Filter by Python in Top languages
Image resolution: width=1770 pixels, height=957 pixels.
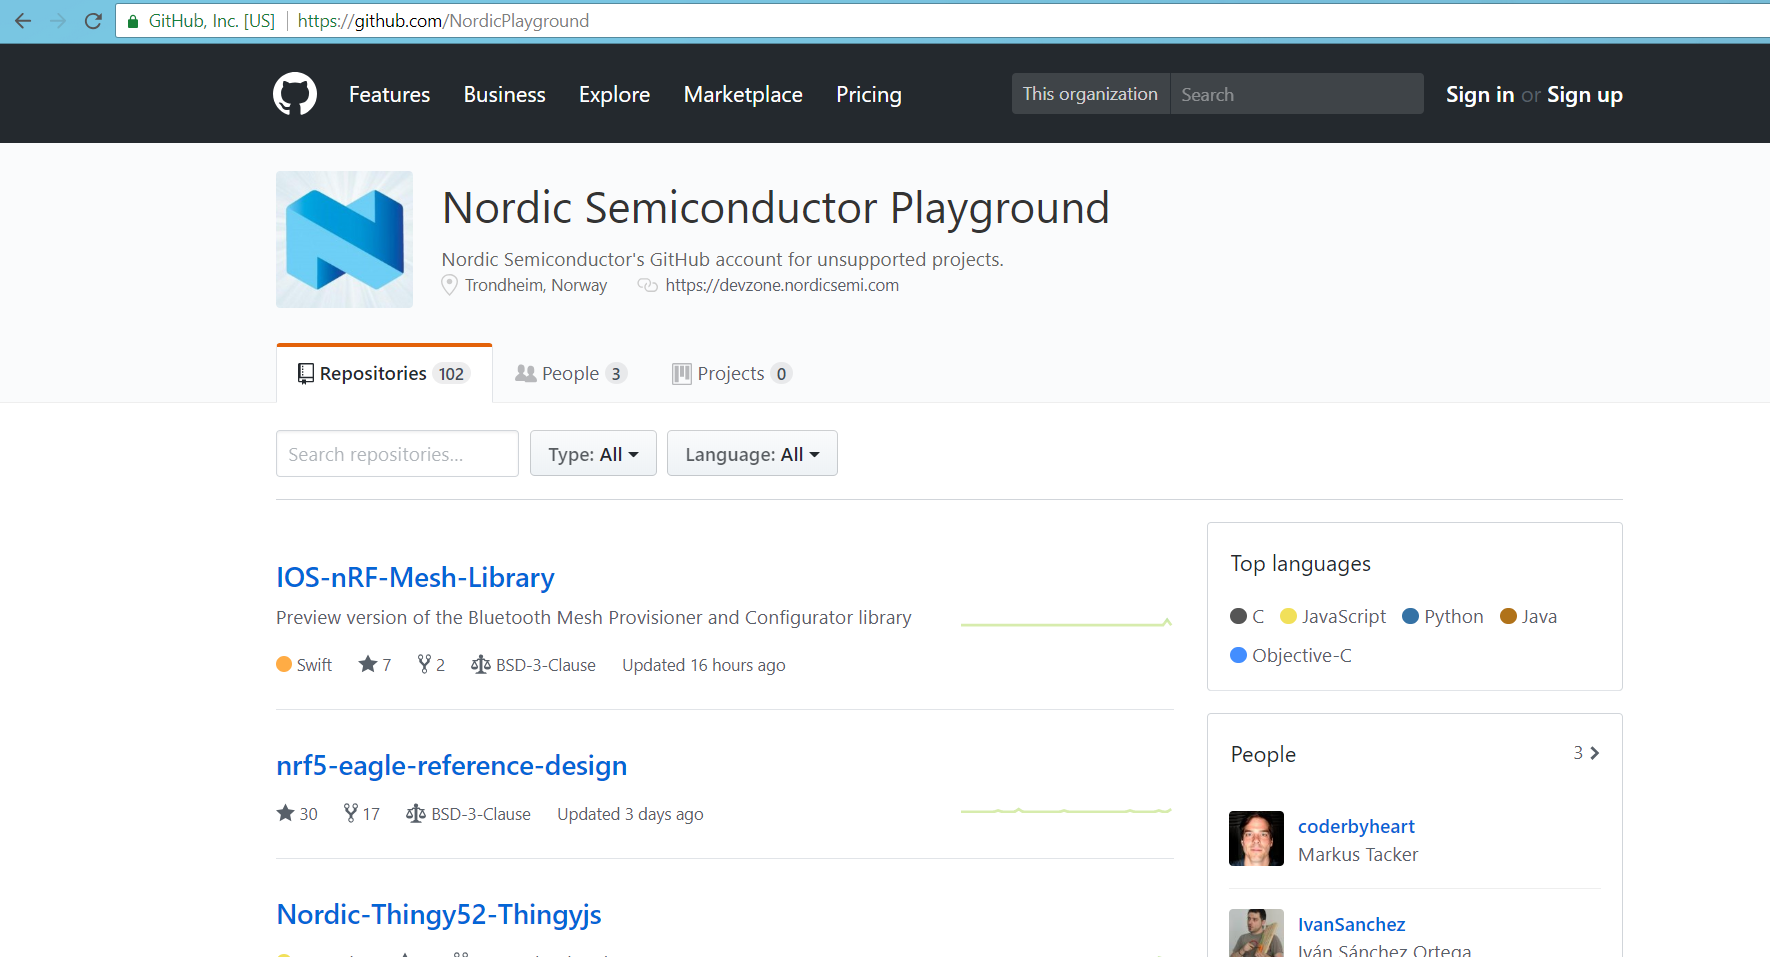pyautogui.click(x=1443, y=616)
